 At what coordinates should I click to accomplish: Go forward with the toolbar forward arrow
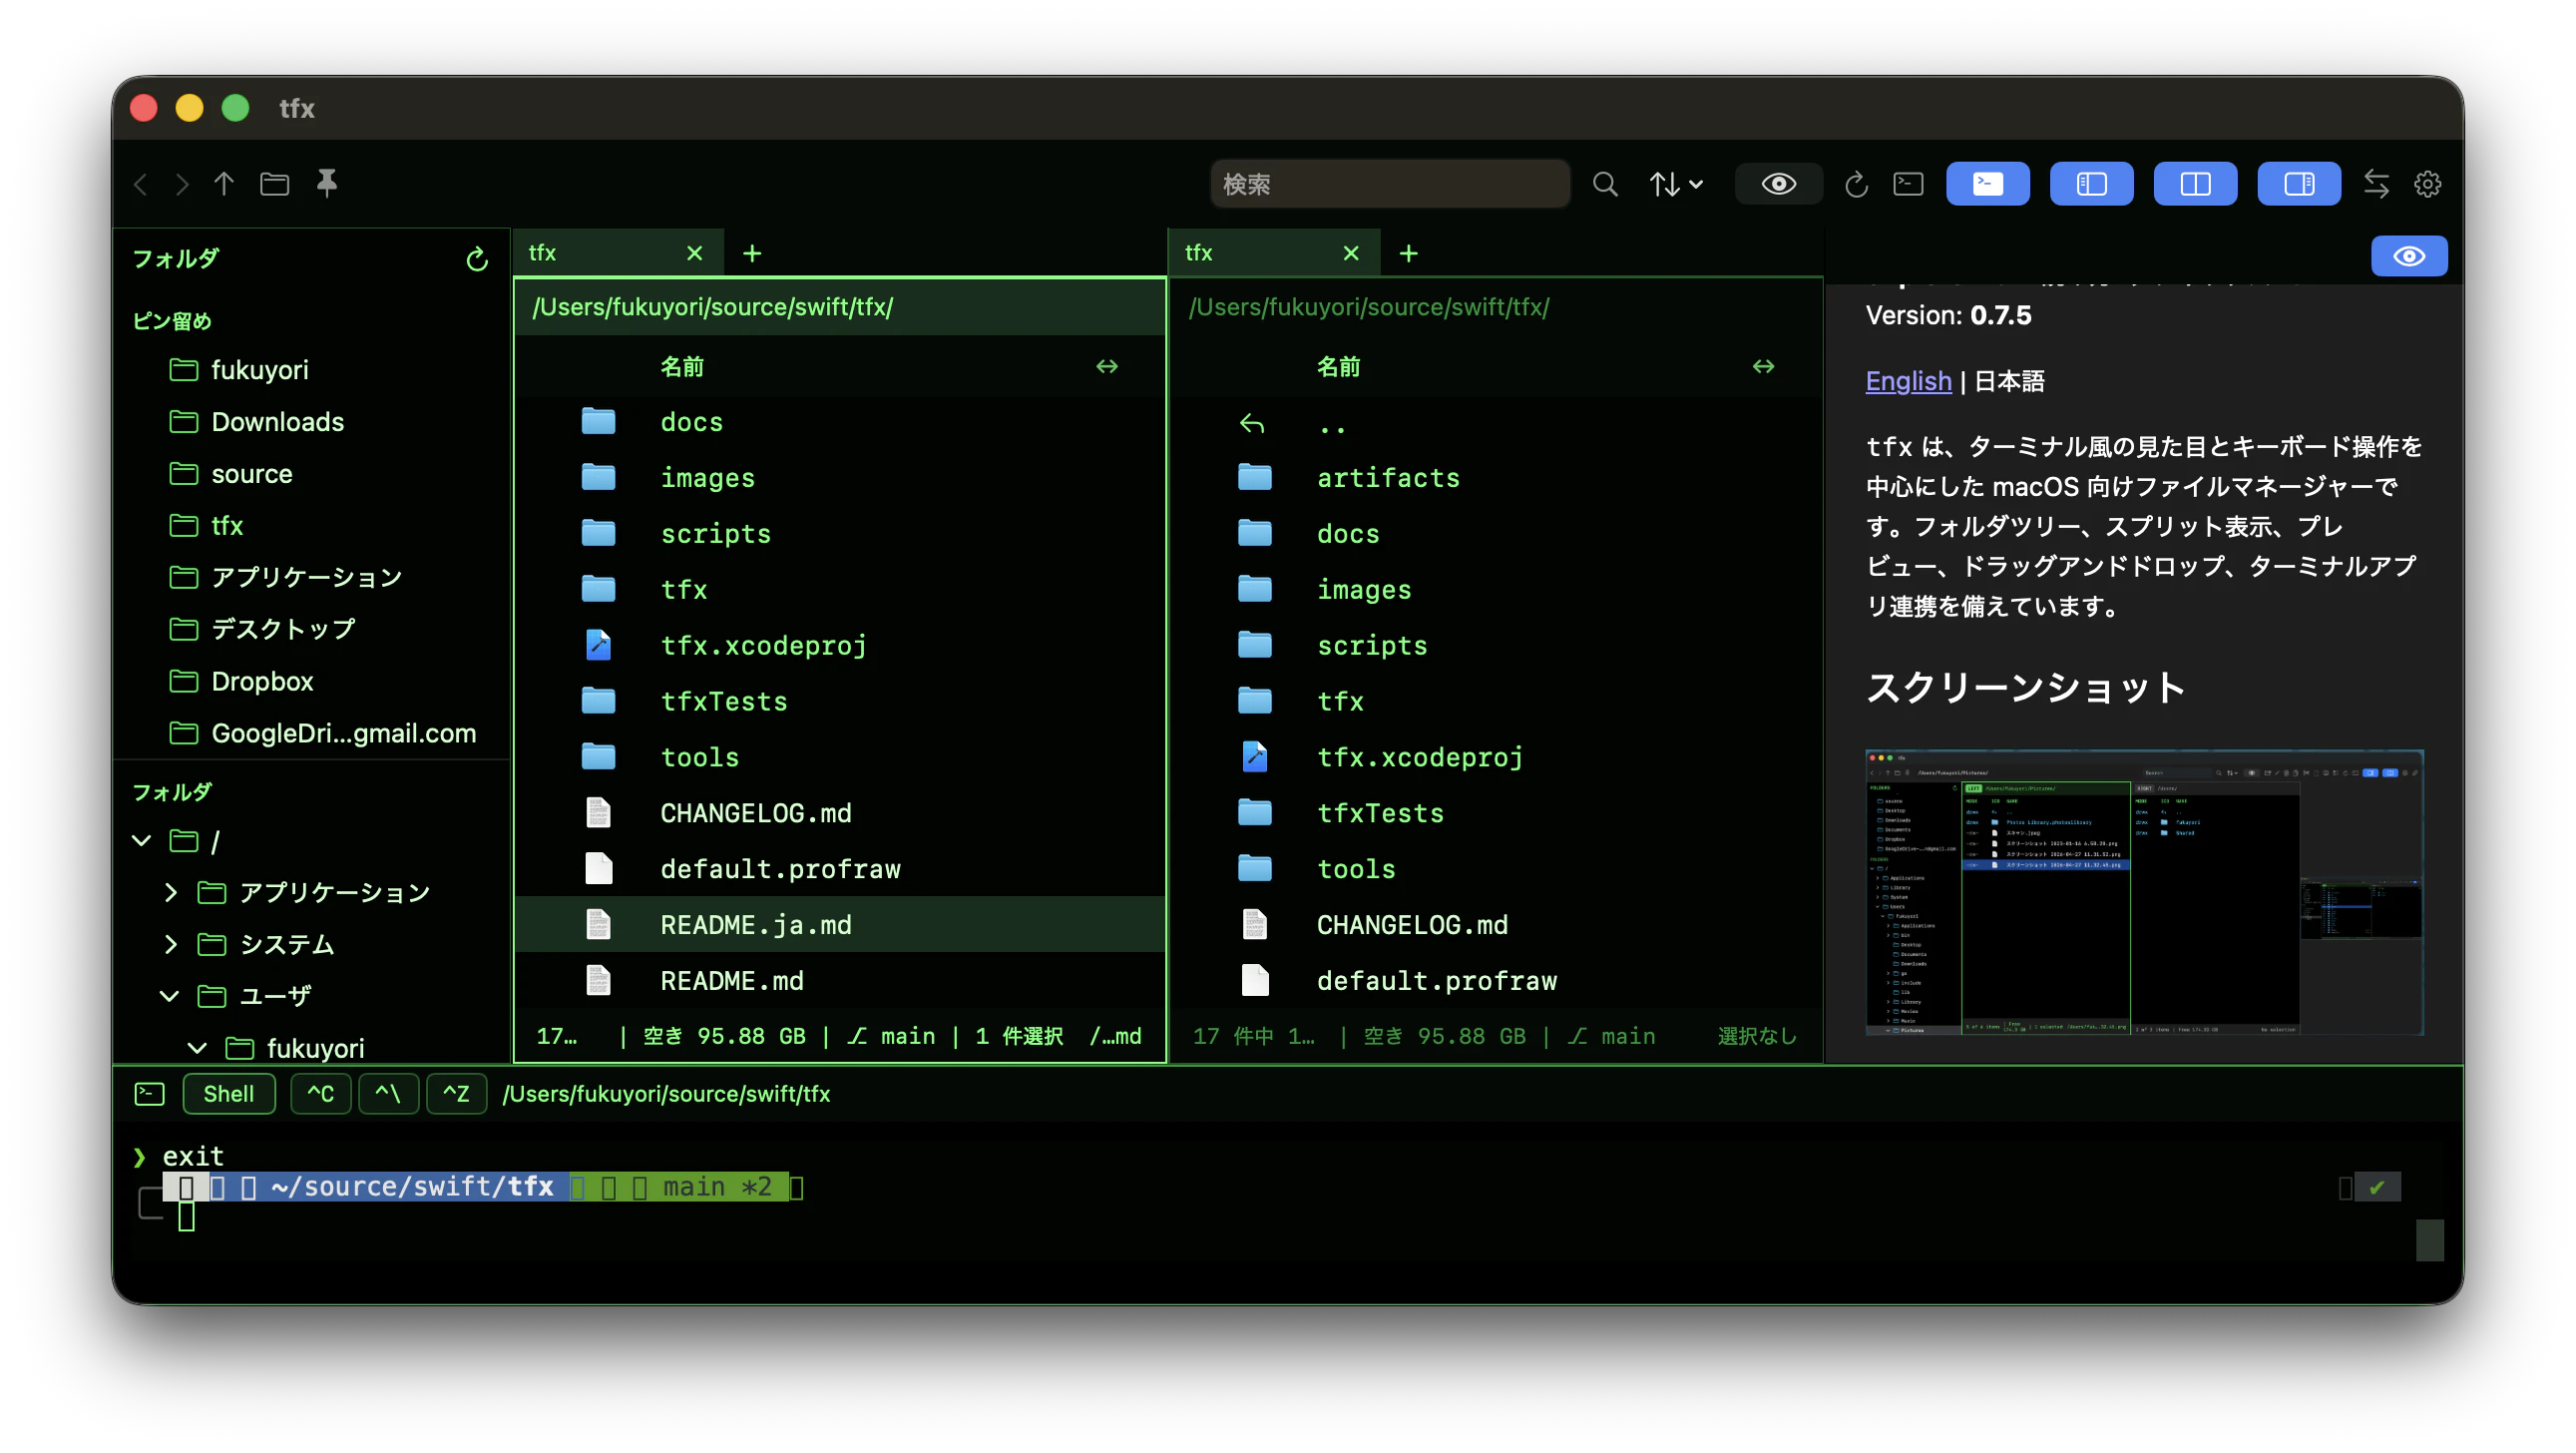coord(182,184)
